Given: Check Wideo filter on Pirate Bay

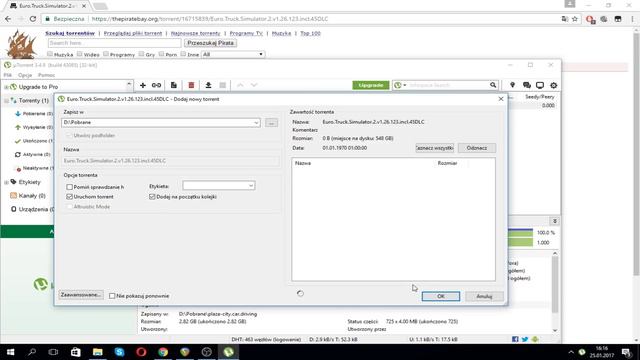Looking at the screenshot, I should (80, 54).
